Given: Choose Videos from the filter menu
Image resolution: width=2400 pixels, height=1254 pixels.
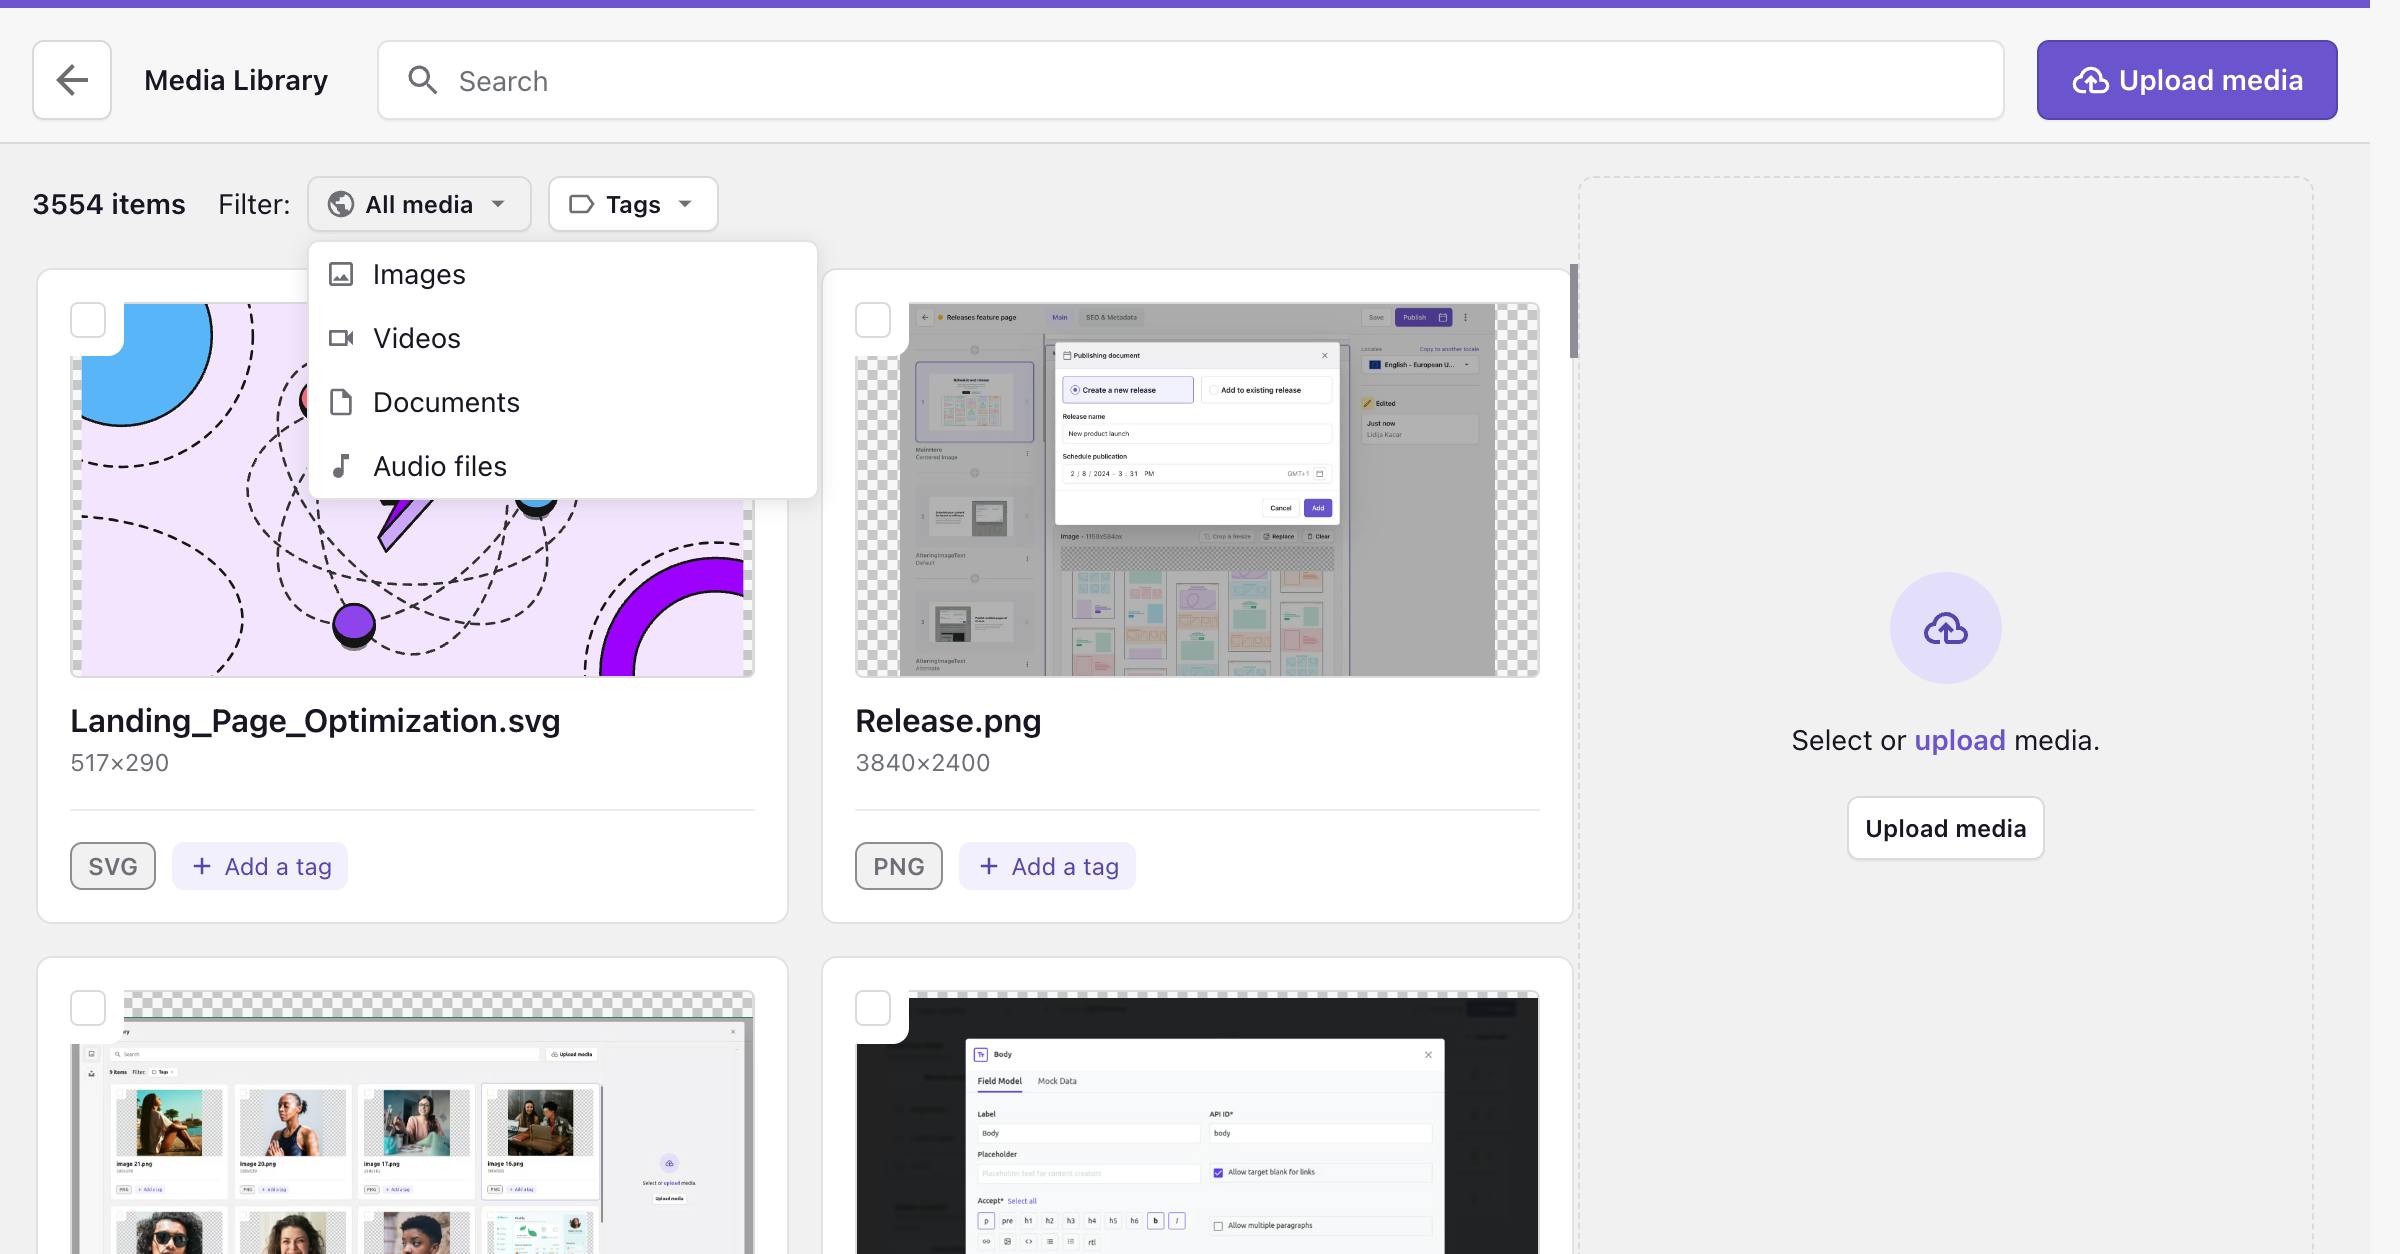Looking at the screenshot, I should tap(417, 338).
